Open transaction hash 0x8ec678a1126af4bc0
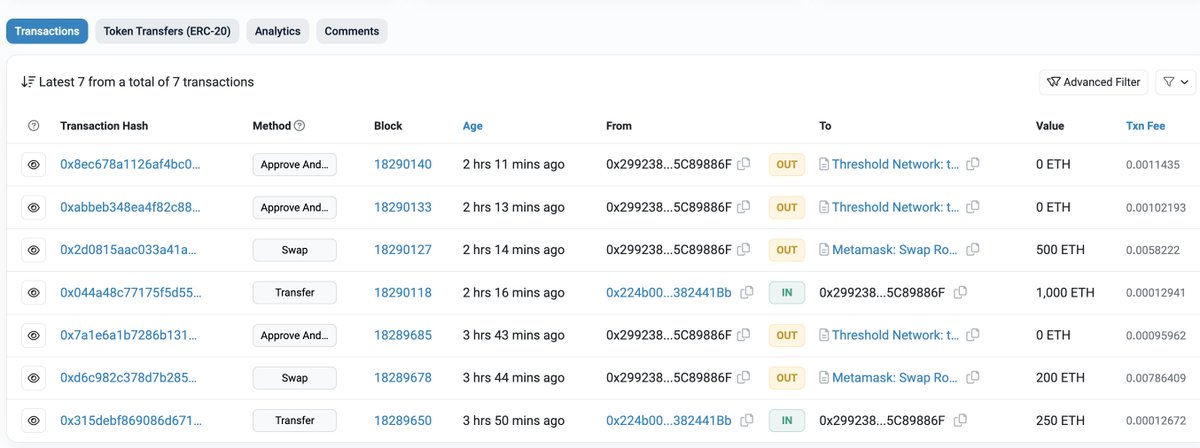This screenshot has height=448, width=1200. tap(130, 165)
